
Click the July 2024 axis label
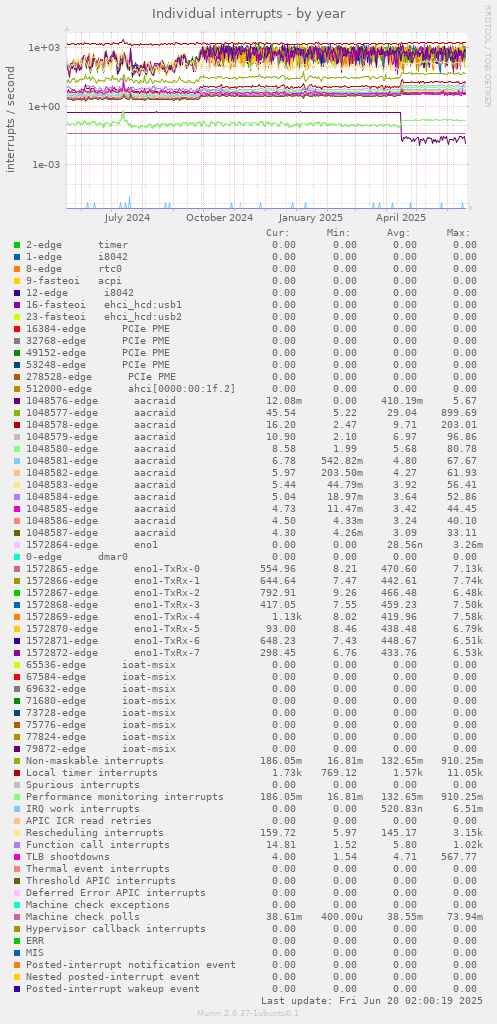tap(127, 217)
